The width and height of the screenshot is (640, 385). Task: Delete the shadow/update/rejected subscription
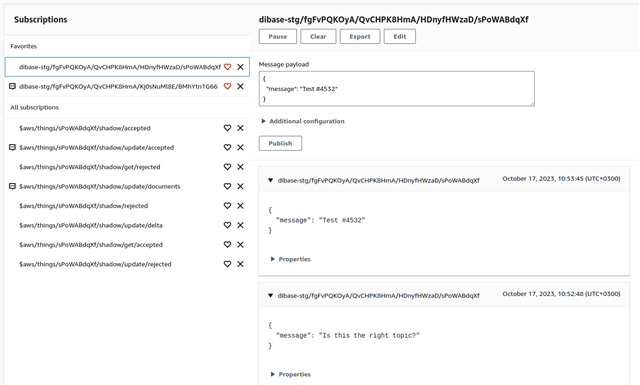tap(240, 264)
